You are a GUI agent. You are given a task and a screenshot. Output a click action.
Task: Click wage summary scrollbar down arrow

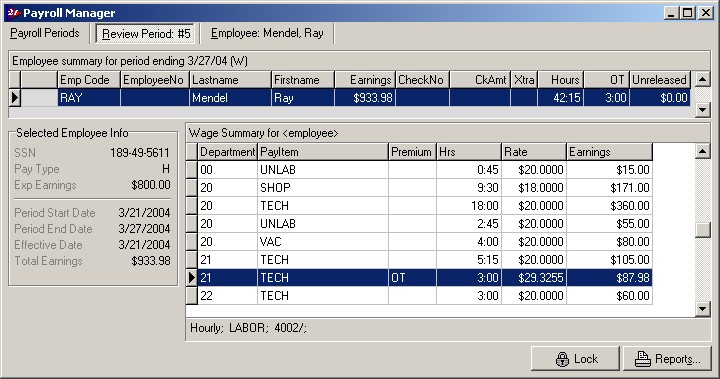tap(703, 308)
